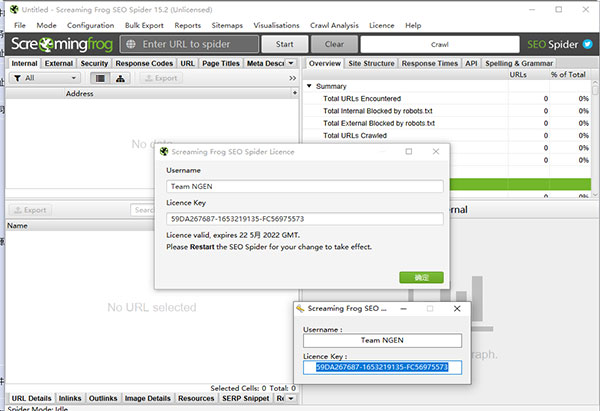
Task: Click the frog icon in main title bar
Action: tap(14, 10)
